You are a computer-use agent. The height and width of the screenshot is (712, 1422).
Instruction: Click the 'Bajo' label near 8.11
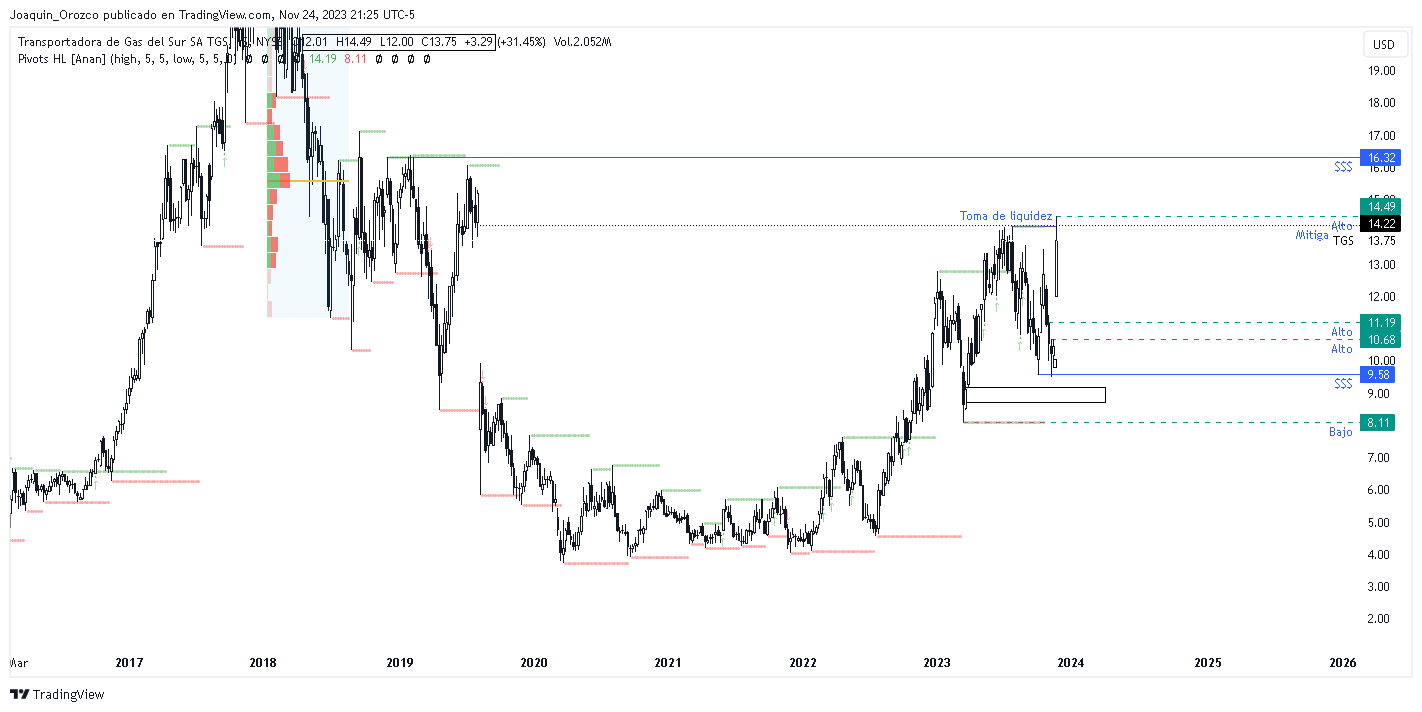pyautogui.click(x=1340, y=432)
